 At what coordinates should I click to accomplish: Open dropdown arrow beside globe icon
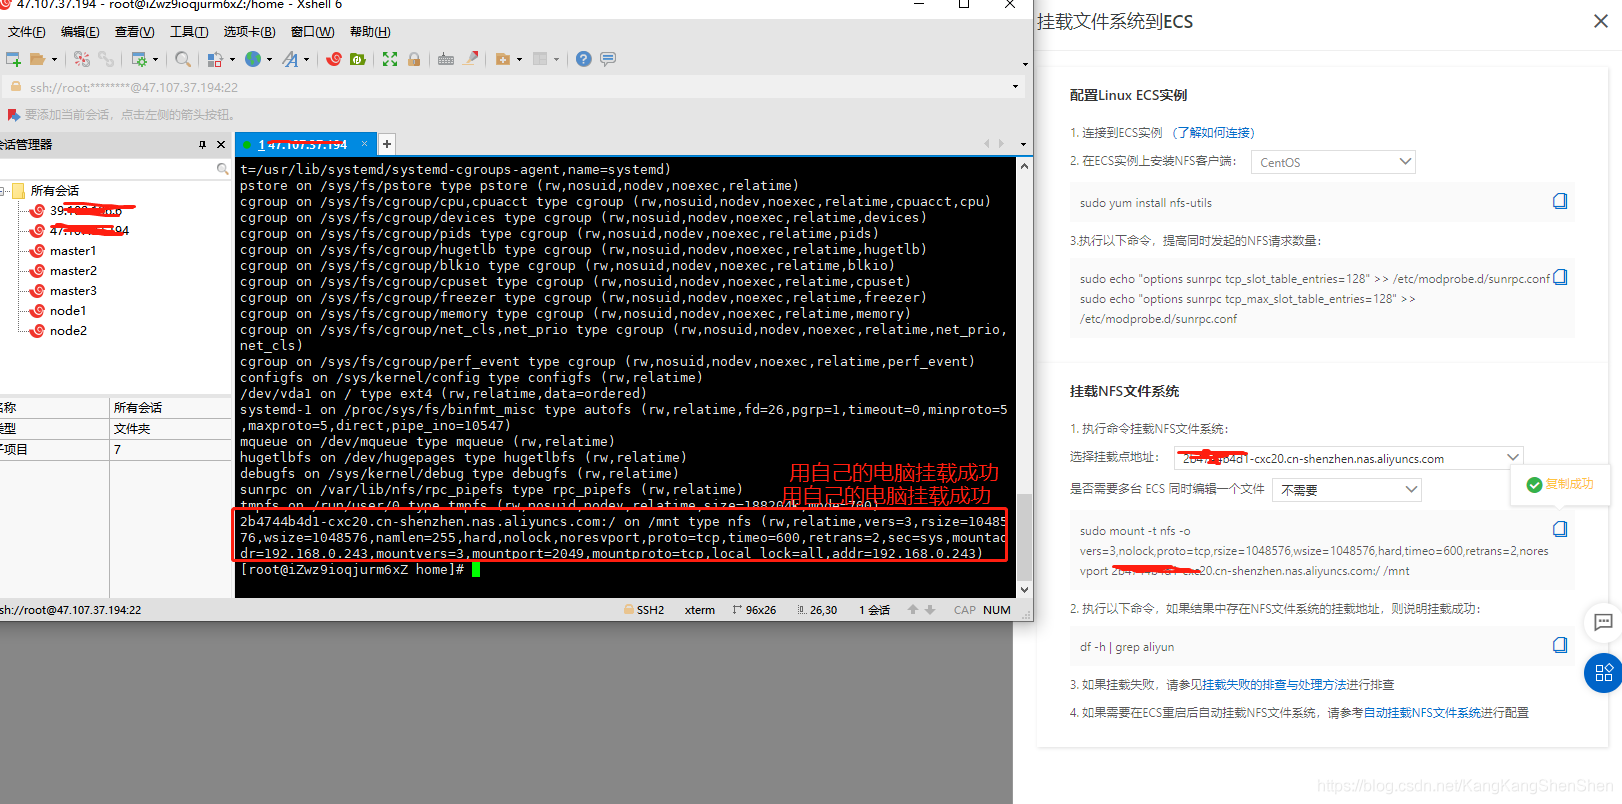tap(269, 60)
